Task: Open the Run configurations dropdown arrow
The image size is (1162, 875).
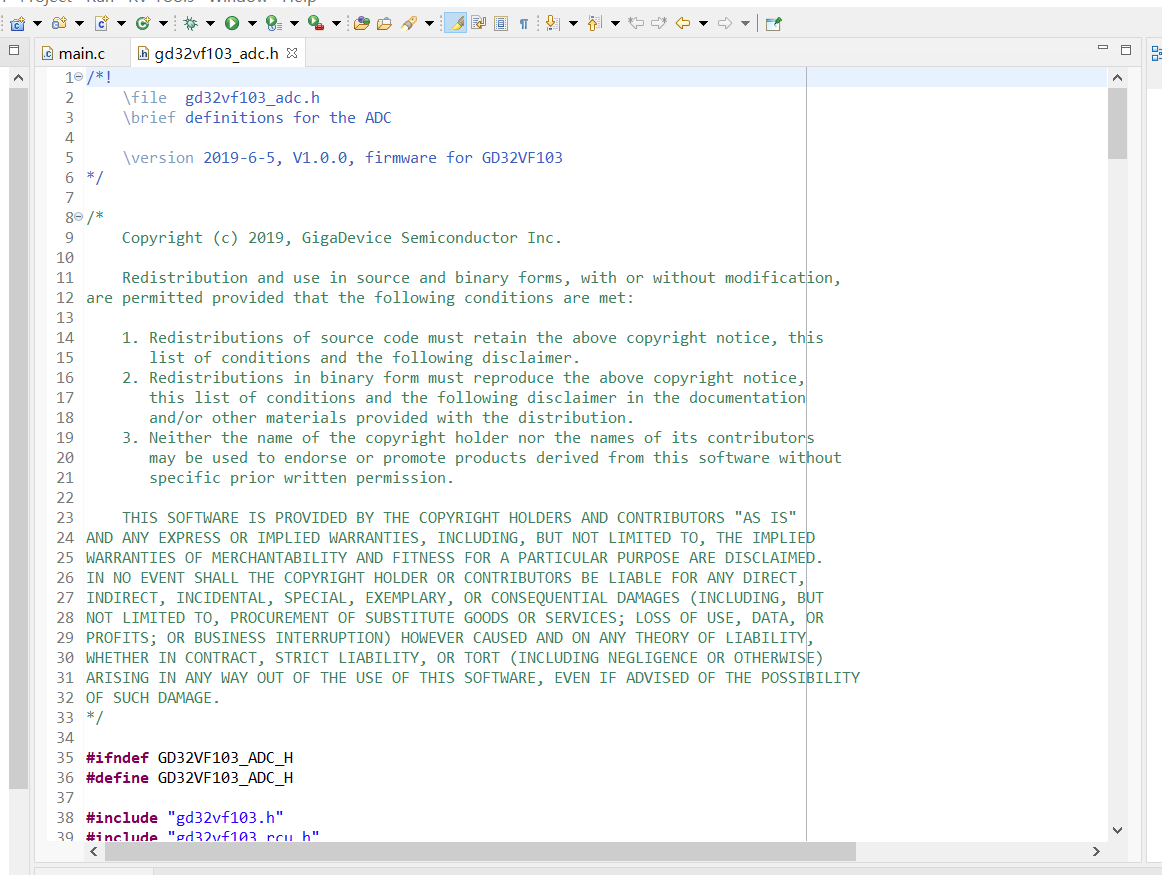Action: [252, 24]
